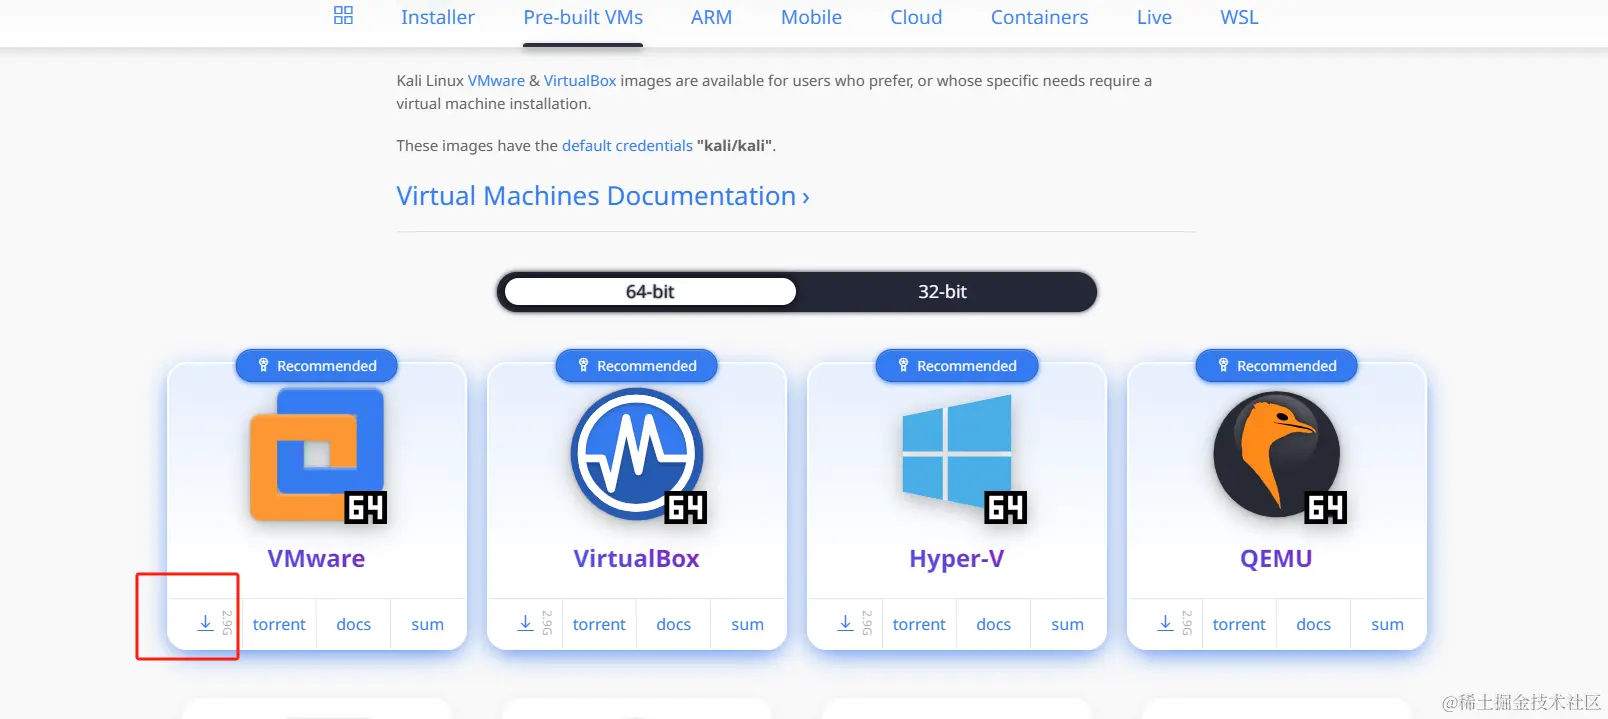Open the Mobile tab
1608x719 pixels.
[x=811, y=17]
